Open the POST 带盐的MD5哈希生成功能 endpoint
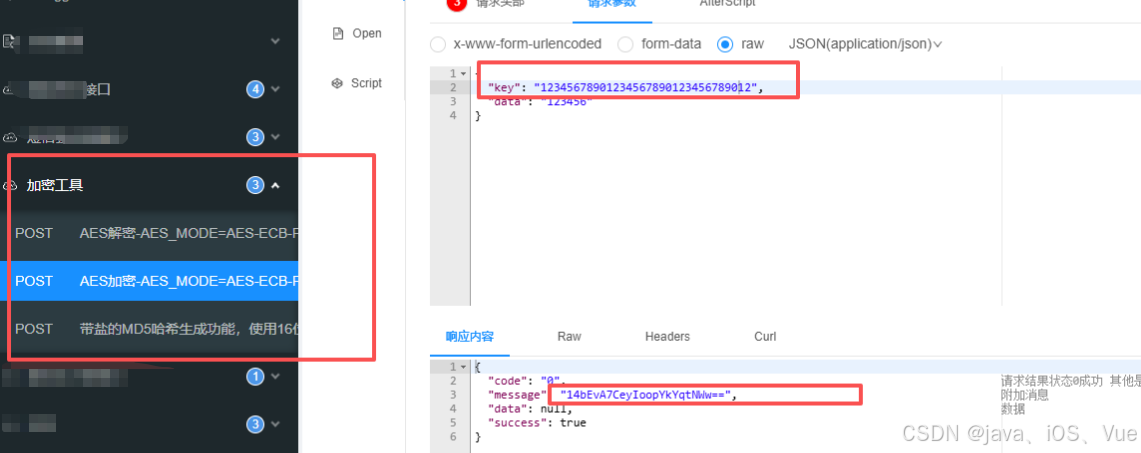The image size is (1141, 453). click(x=149, y=329)
